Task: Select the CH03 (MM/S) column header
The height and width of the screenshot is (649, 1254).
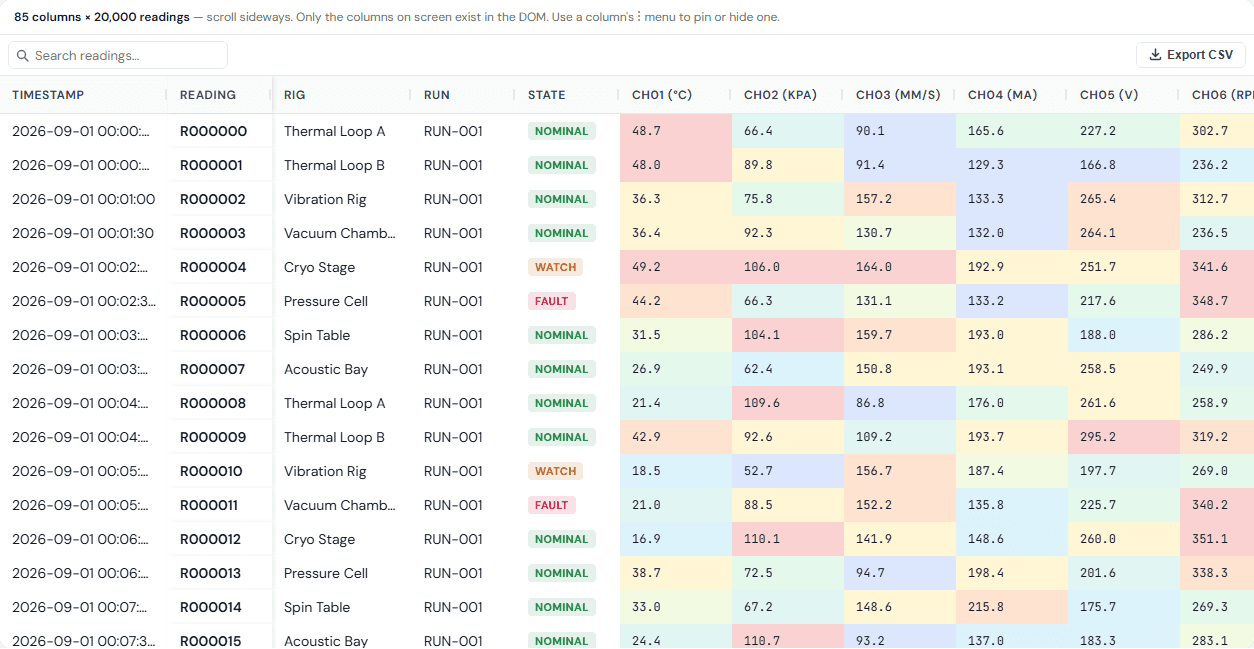Action: pos(900,95)
